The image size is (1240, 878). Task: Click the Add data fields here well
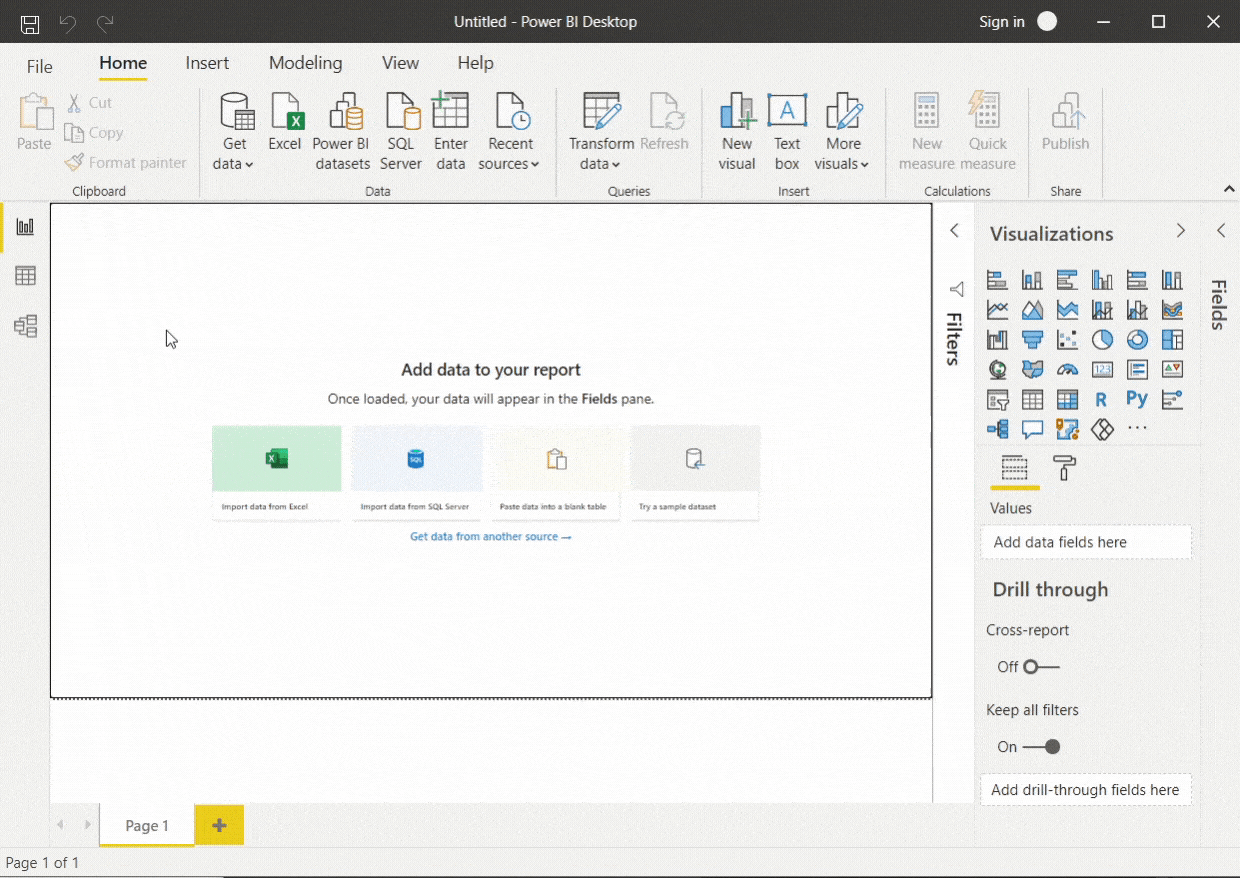[x=1086, y=542]
